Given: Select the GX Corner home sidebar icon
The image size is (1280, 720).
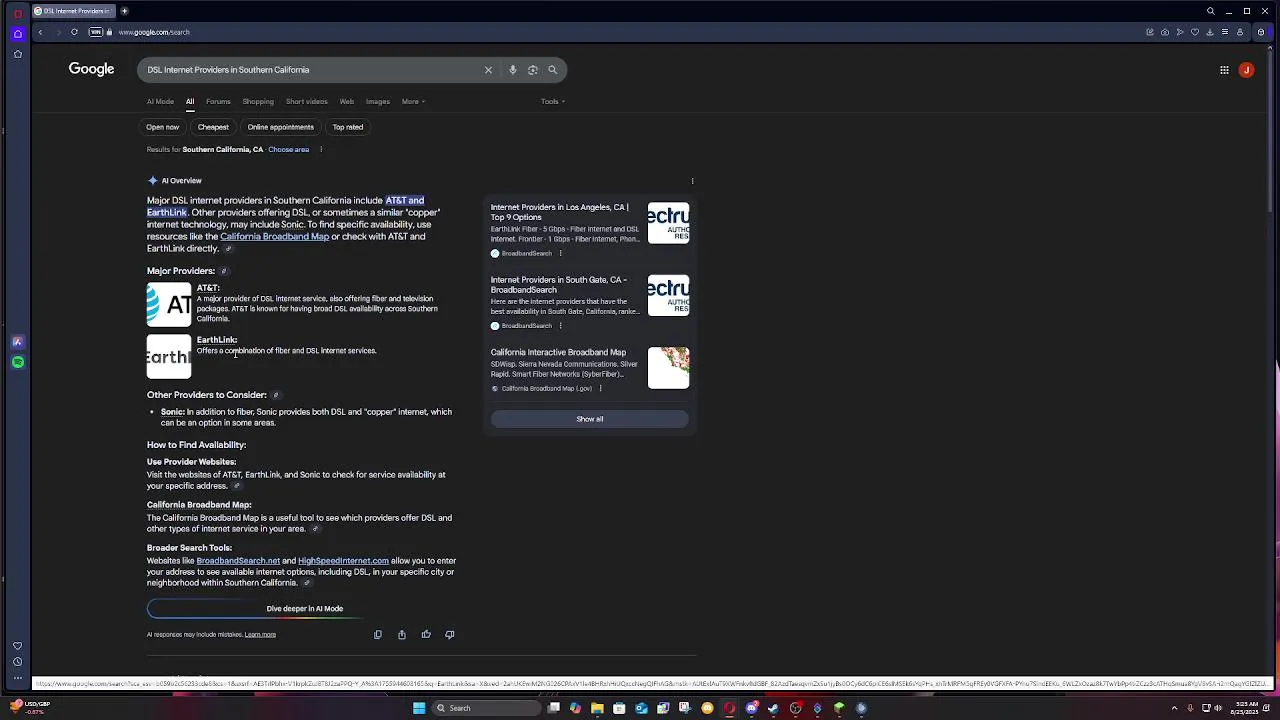Looking at the screenshot, I should pyautogui.click(x=17, y=33).
